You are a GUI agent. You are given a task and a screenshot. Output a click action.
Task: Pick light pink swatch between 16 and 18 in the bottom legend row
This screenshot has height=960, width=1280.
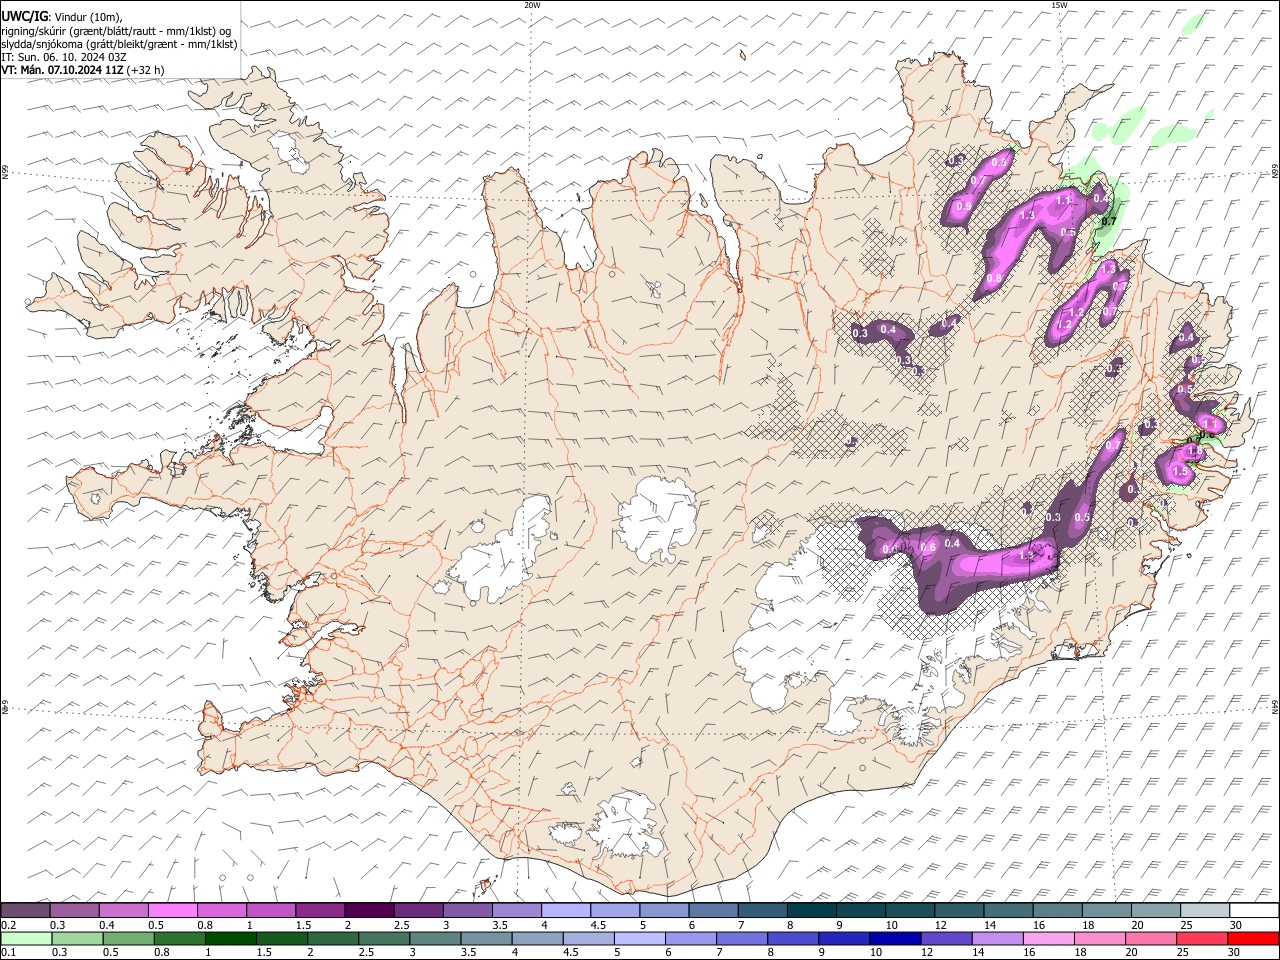click(x=1047, y=939)
